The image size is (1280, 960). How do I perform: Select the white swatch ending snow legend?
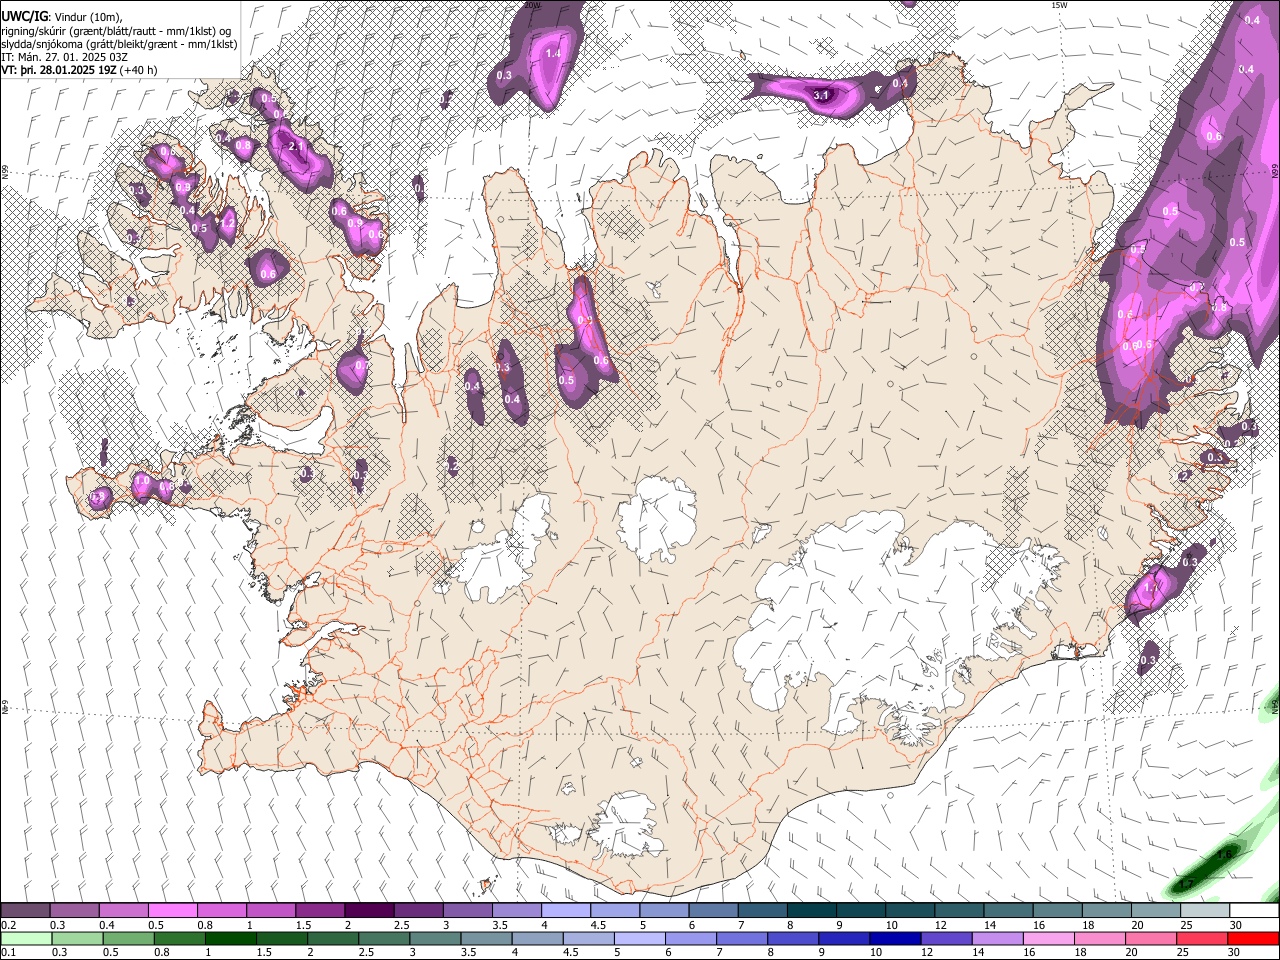1253,910
